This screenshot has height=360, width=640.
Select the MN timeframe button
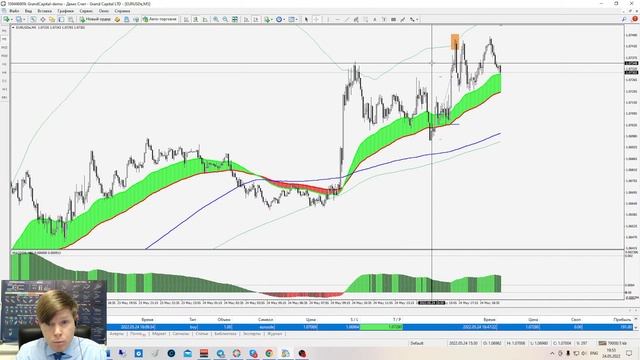(x=4, y=97)
